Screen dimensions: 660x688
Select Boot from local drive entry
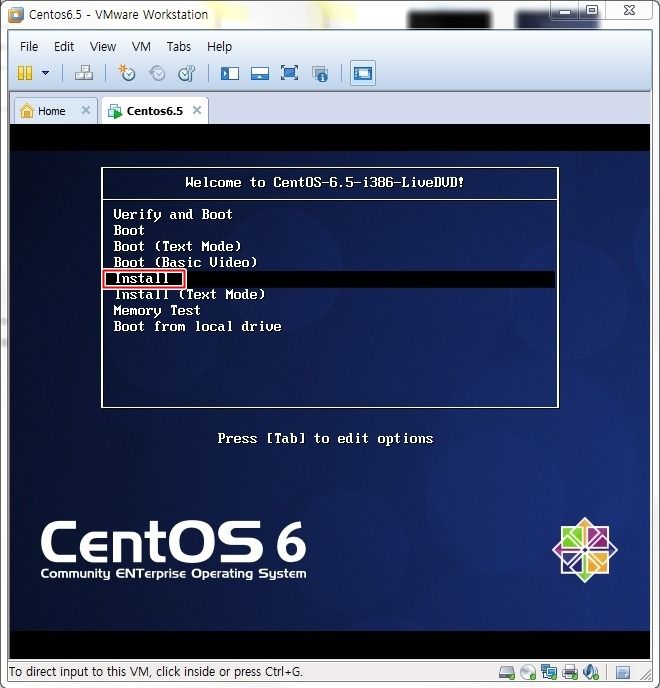pos(197,326)
